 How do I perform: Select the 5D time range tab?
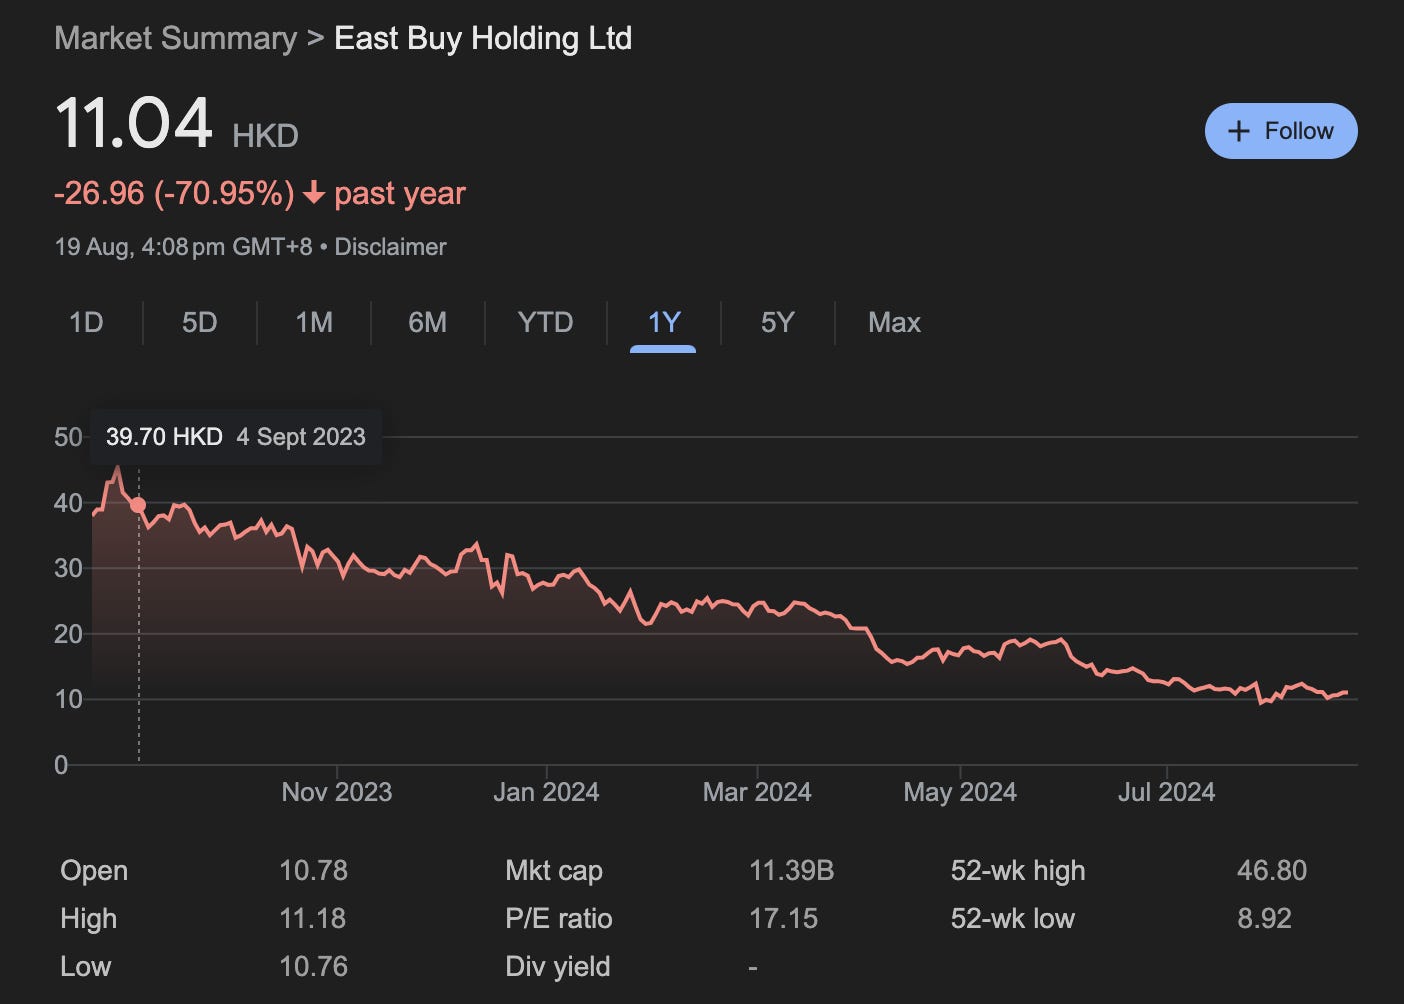199,322
